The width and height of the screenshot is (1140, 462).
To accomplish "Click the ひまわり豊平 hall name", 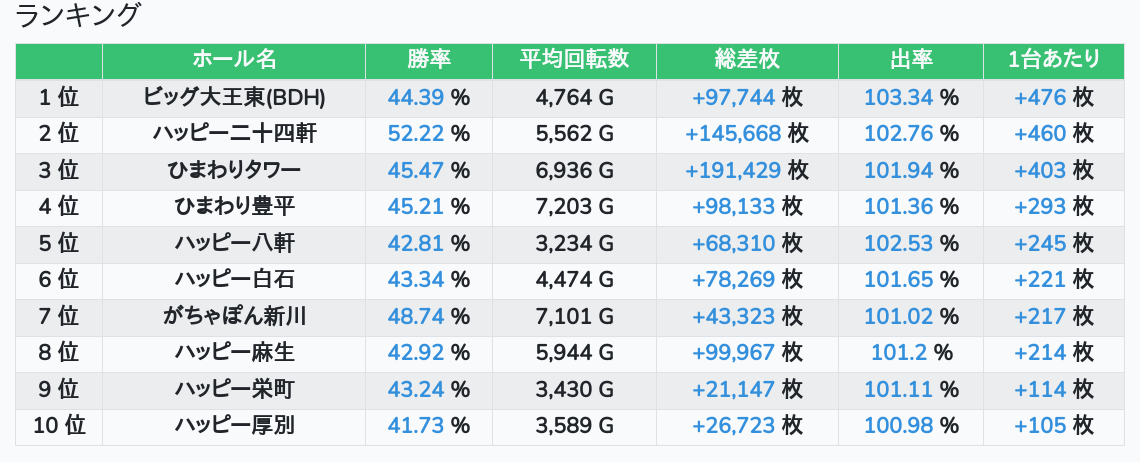I will click(234, 207).
